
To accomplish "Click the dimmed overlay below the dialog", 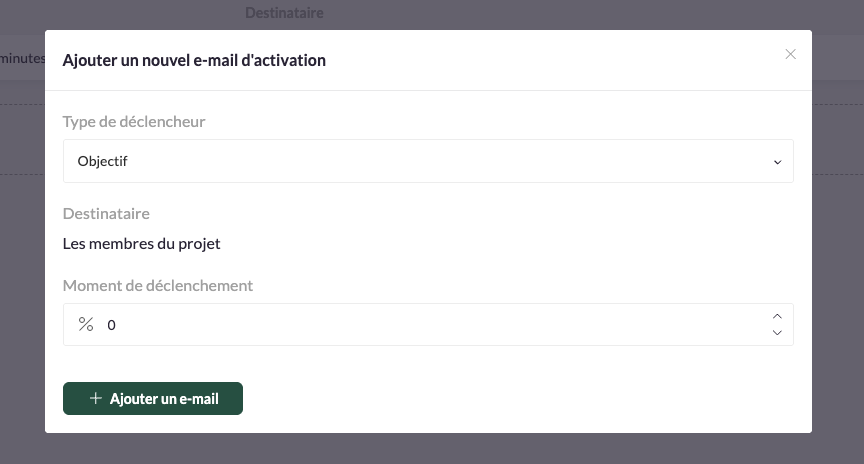I will click(430, 450).
